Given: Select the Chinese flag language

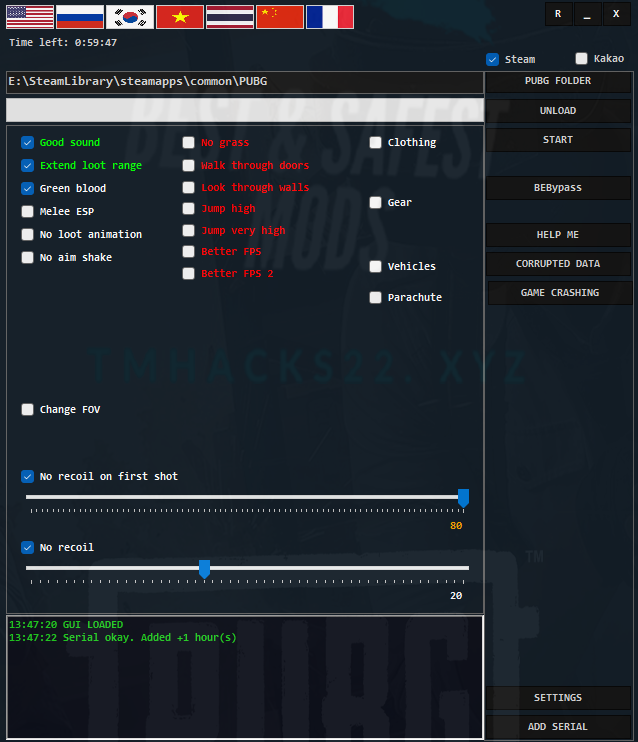Looking at the screenshot, I should (280, 17).
